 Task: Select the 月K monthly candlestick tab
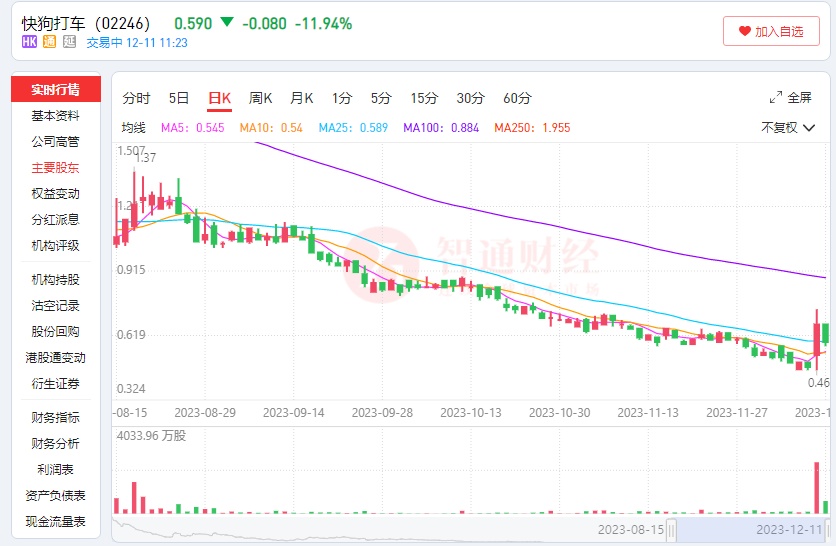(x=302, y=98)
